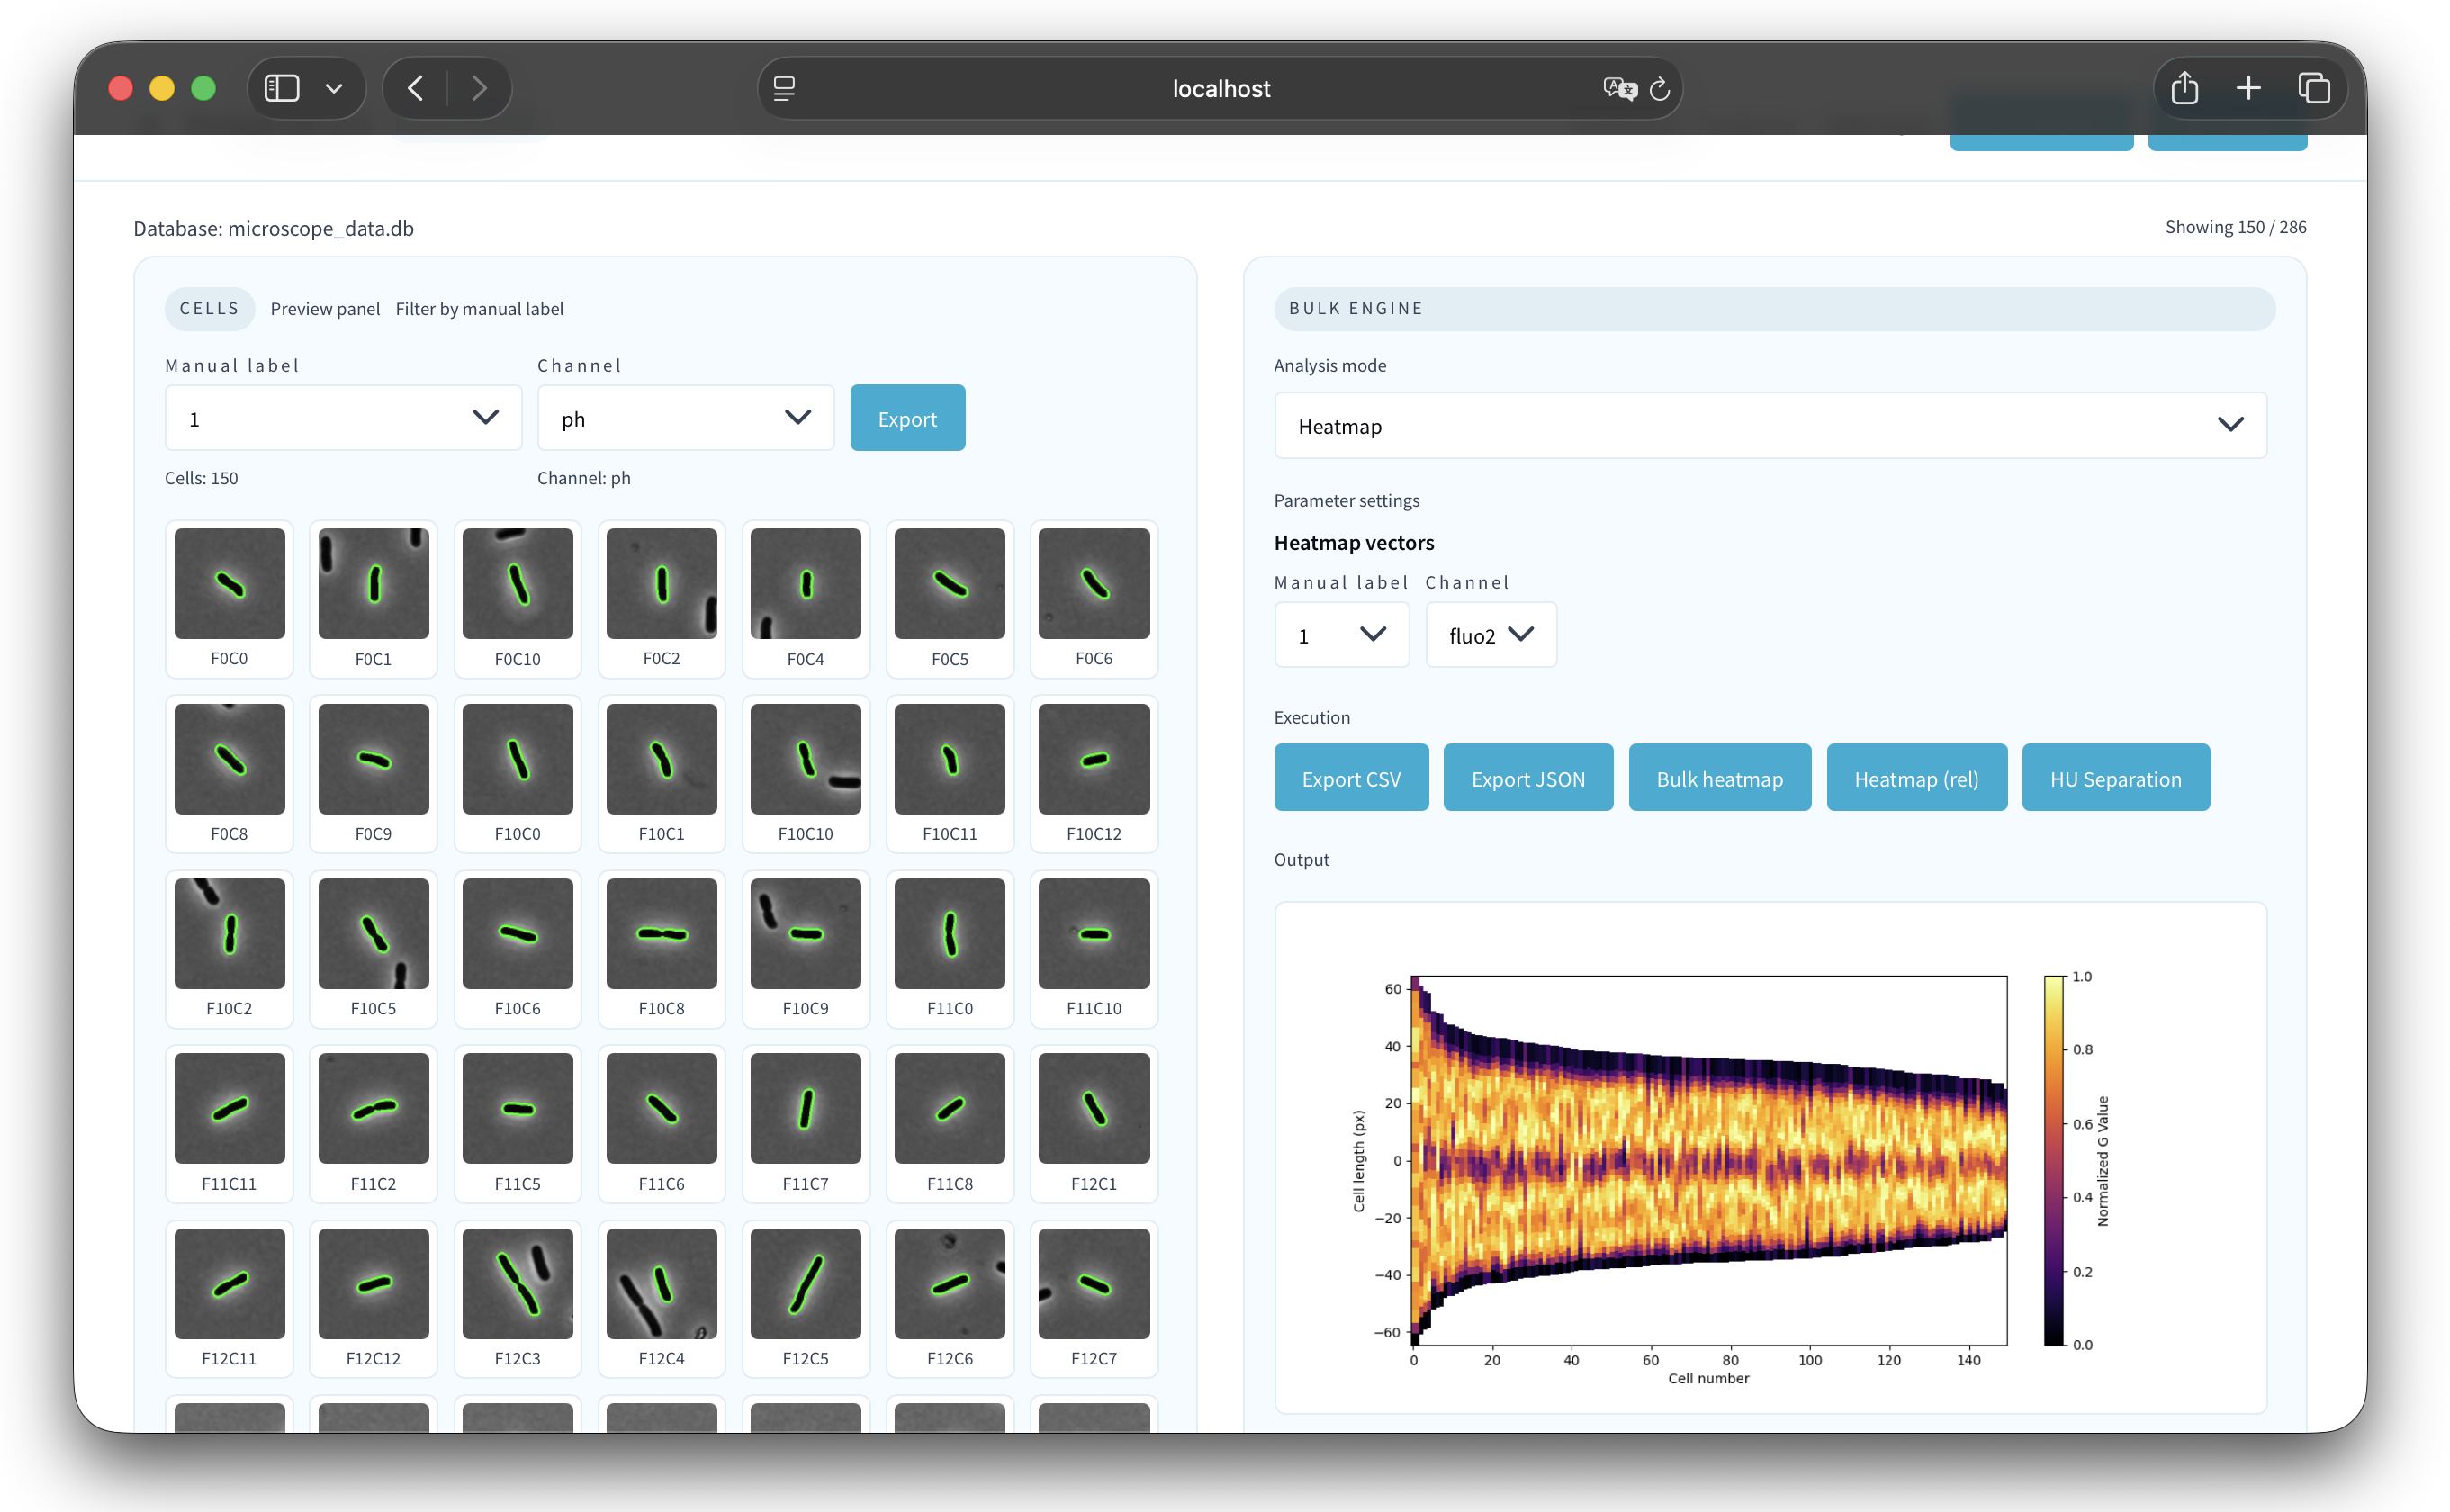Select cell thumbnail F11C11
The width and height of the screenshot is (2450, 1512).
click(229, 1124)
